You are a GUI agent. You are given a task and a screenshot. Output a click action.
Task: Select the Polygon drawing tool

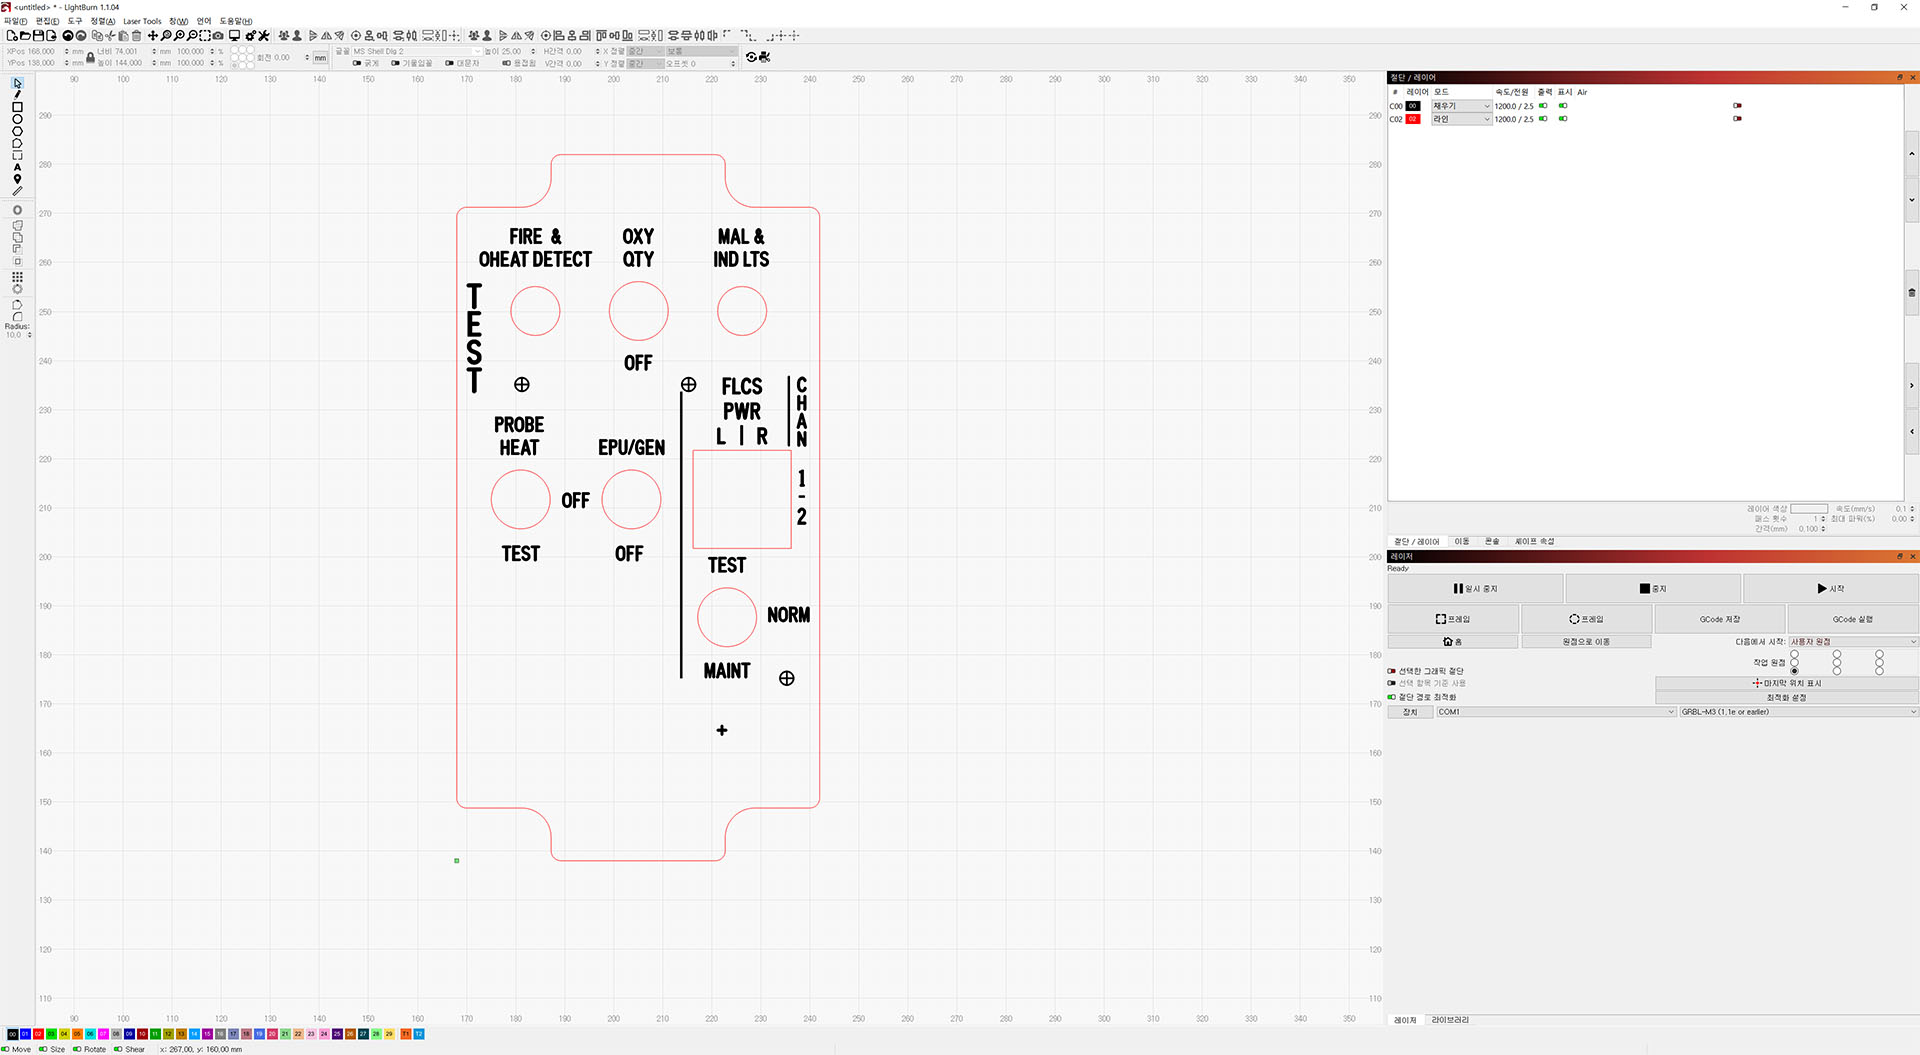(x=17, y=131)
